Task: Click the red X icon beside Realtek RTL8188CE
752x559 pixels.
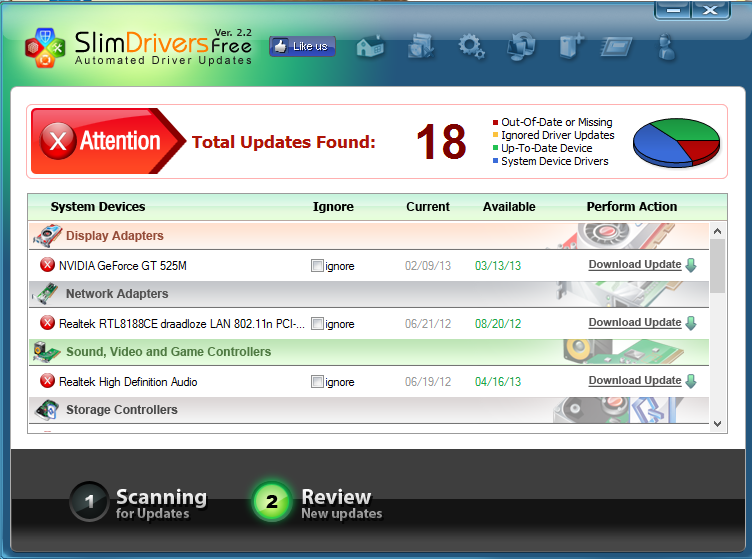Action: click(47, 323)
